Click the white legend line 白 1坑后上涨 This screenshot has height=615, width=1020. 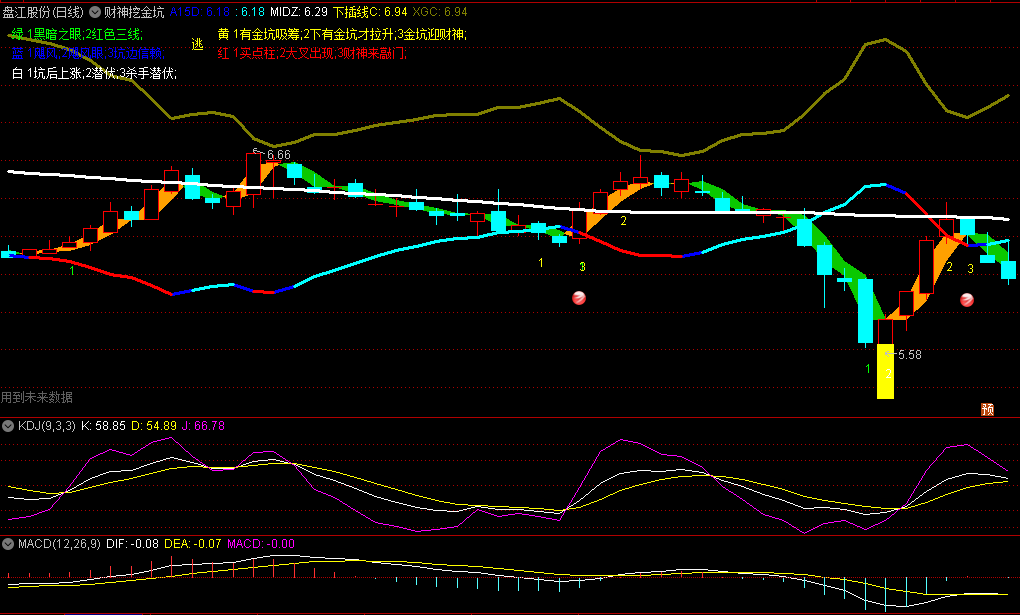pyautogui.click(x=94, y=74)
